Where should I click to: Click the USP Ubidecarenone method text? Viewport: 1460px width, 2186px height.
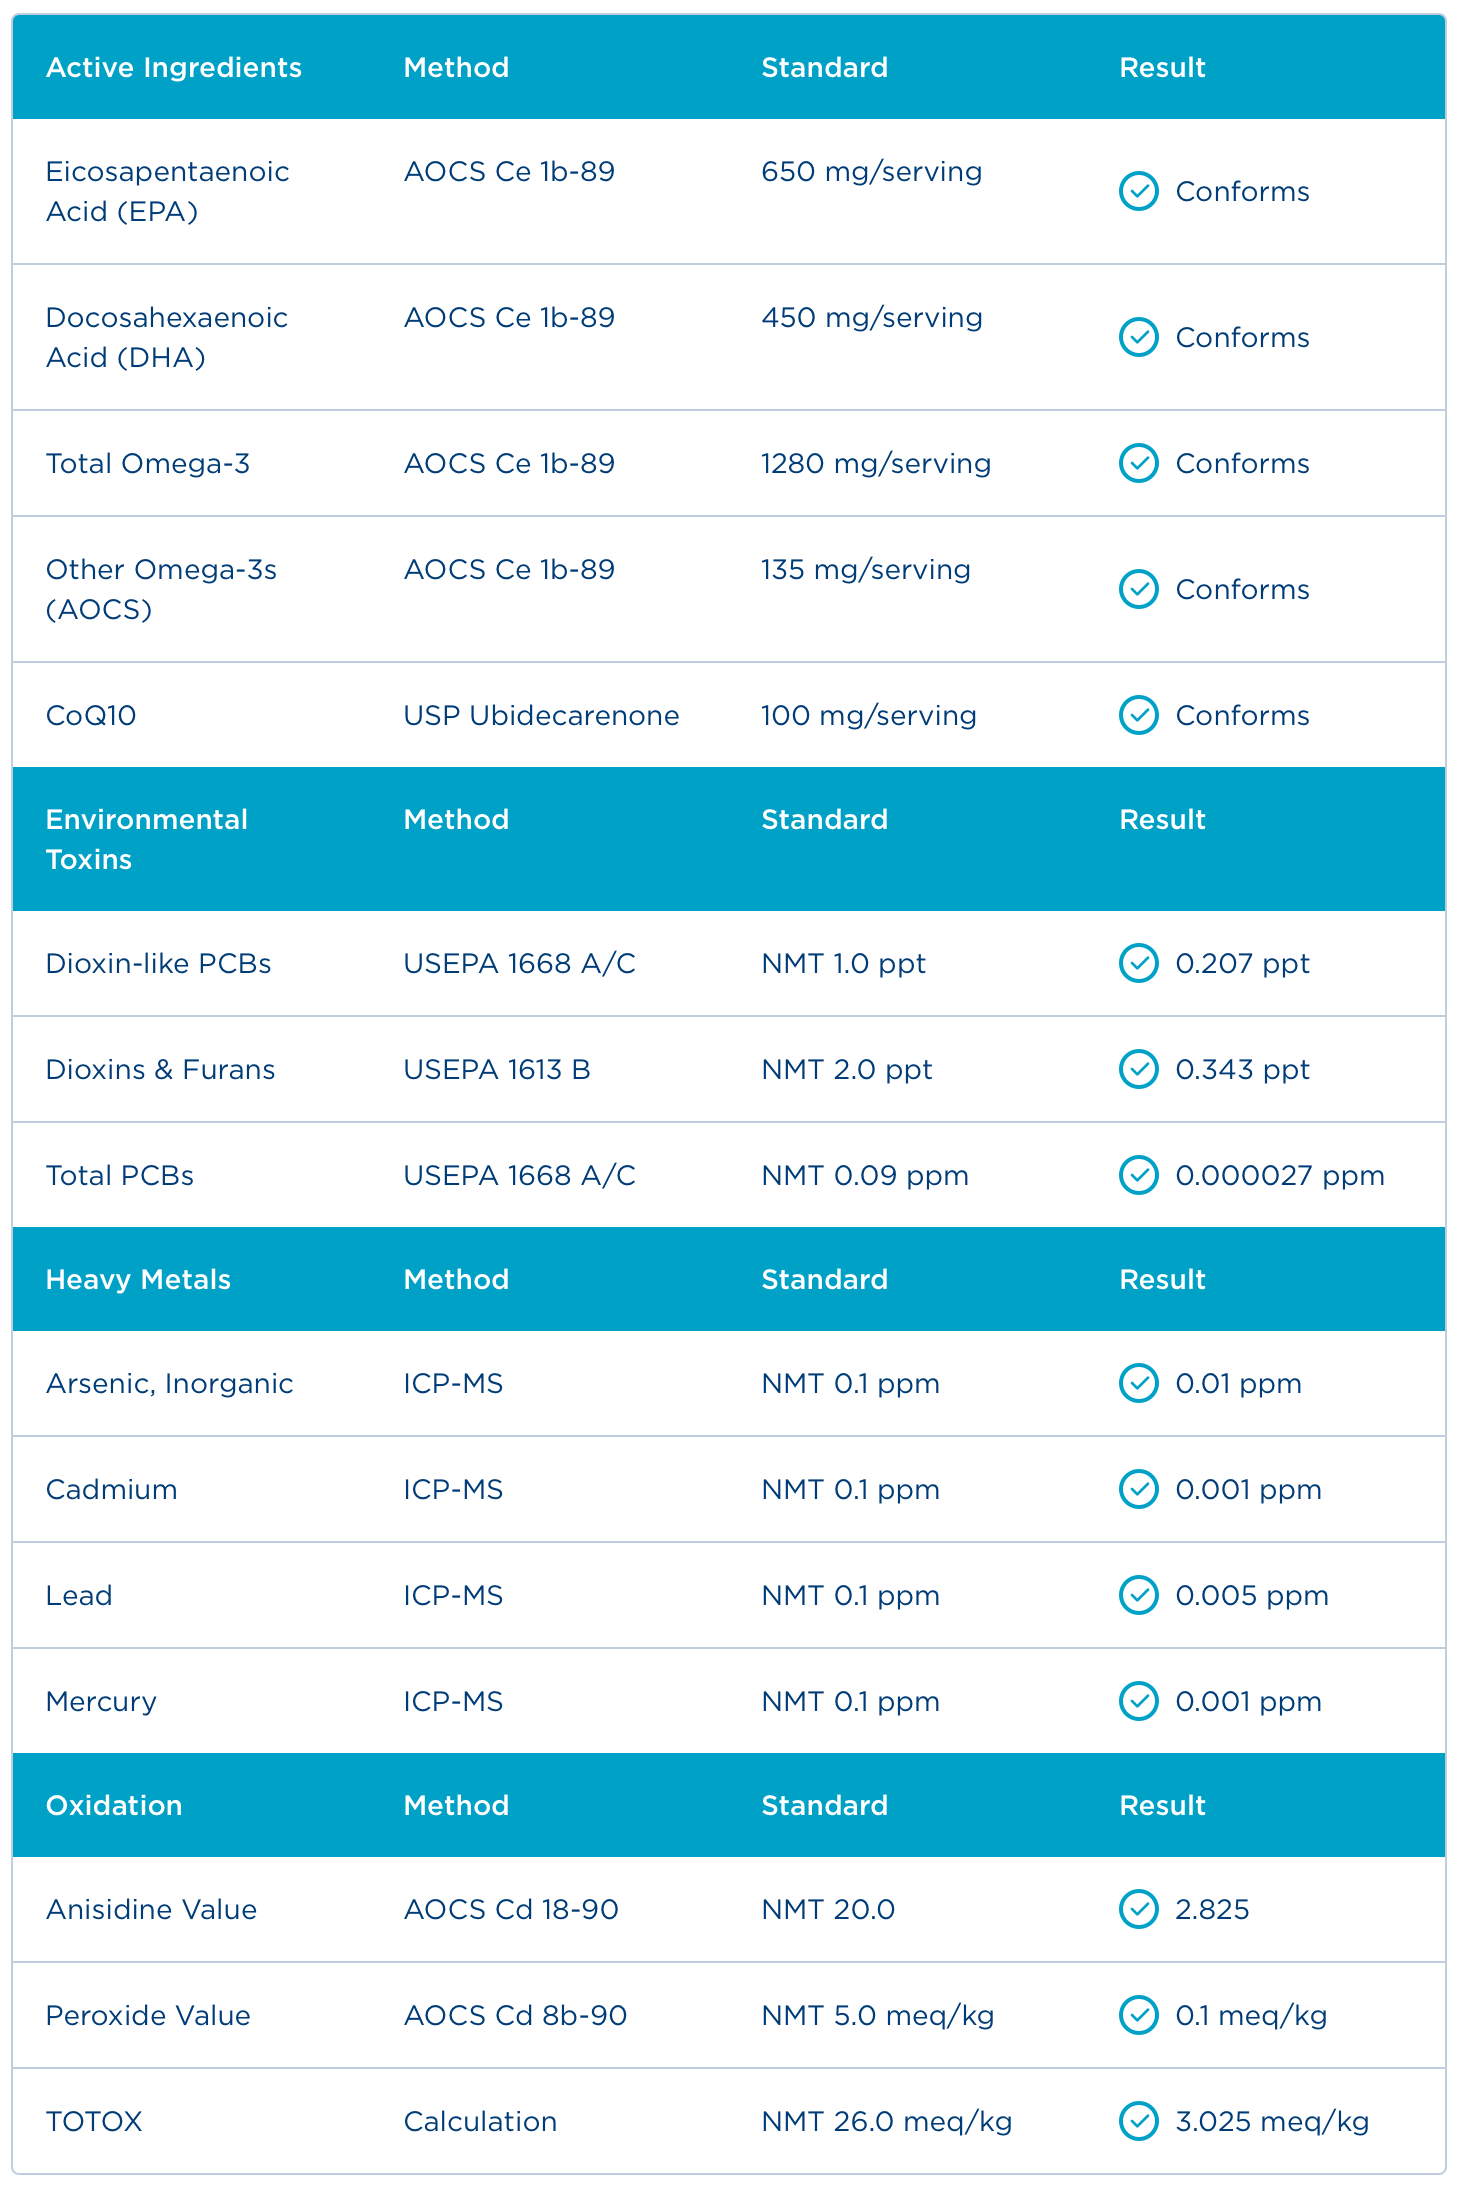click(541, 715)
